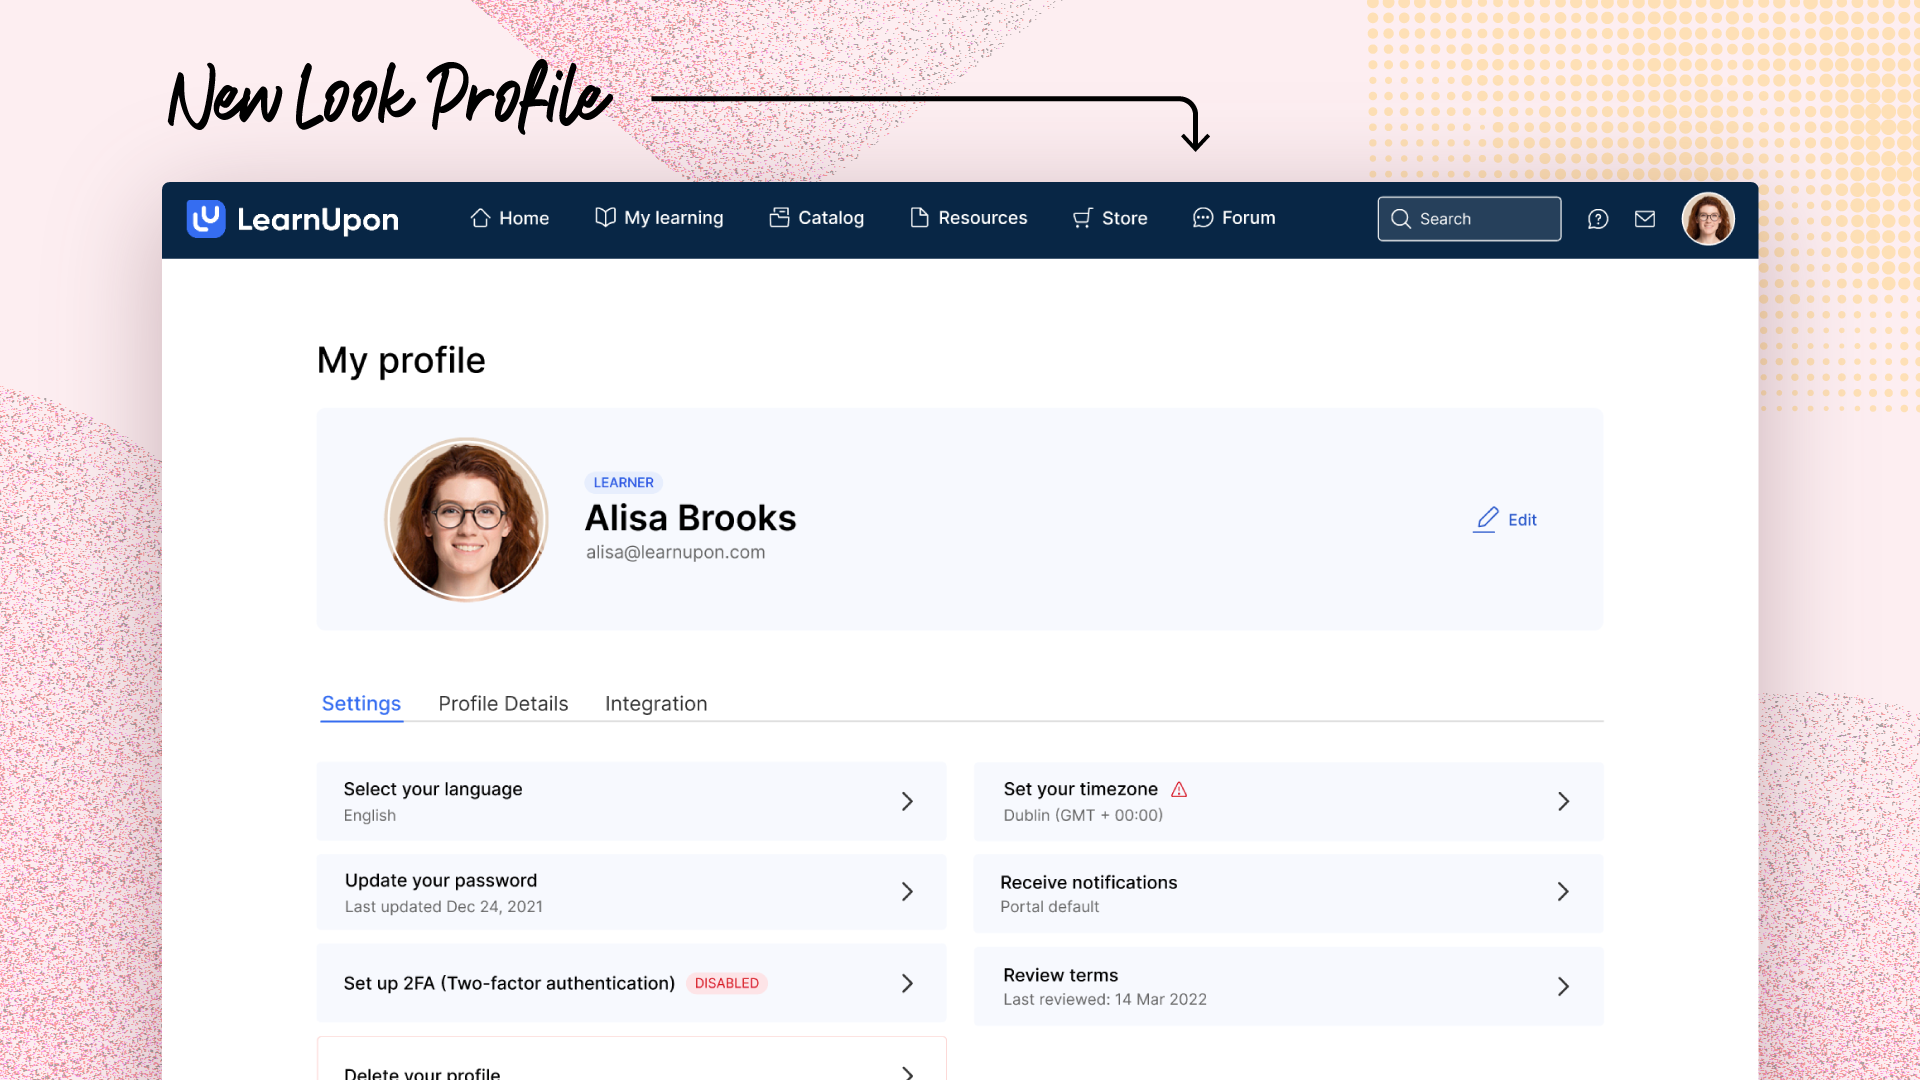This screenshot has width=1920, height=1080.
Task: Click the Resources document icon
Action: click(x=918, y=217)
